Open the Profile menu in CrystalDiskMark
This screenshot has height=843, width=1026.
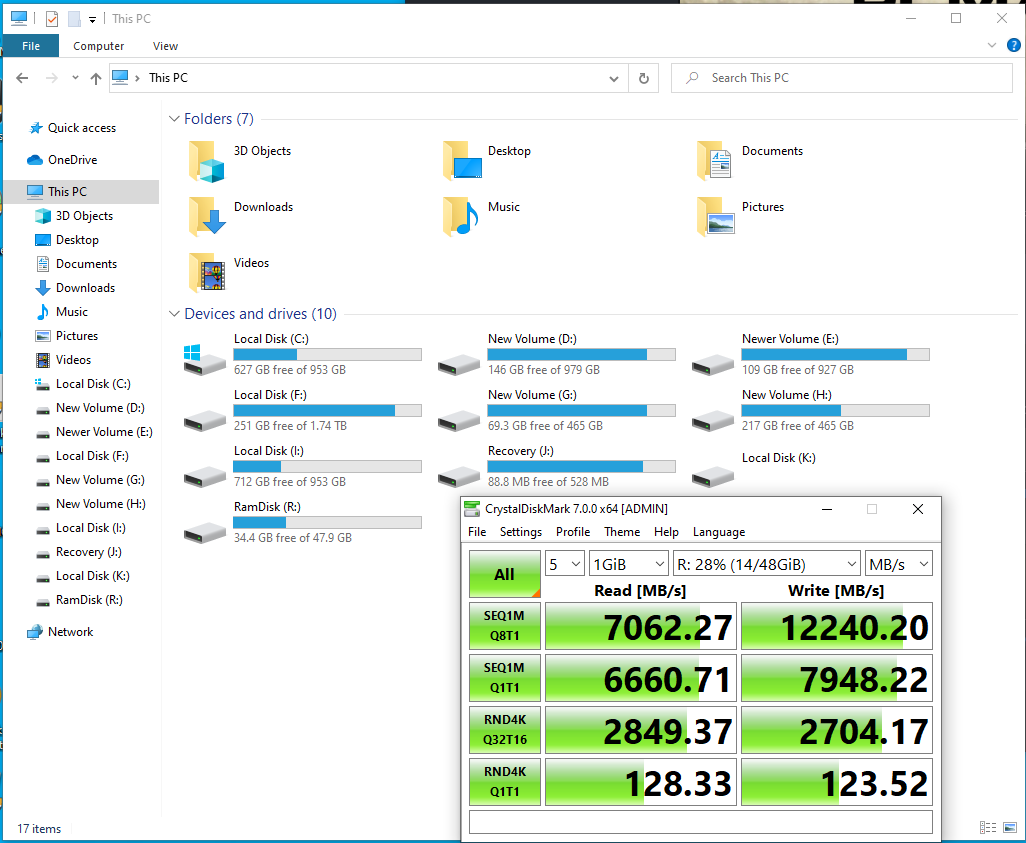573,532
